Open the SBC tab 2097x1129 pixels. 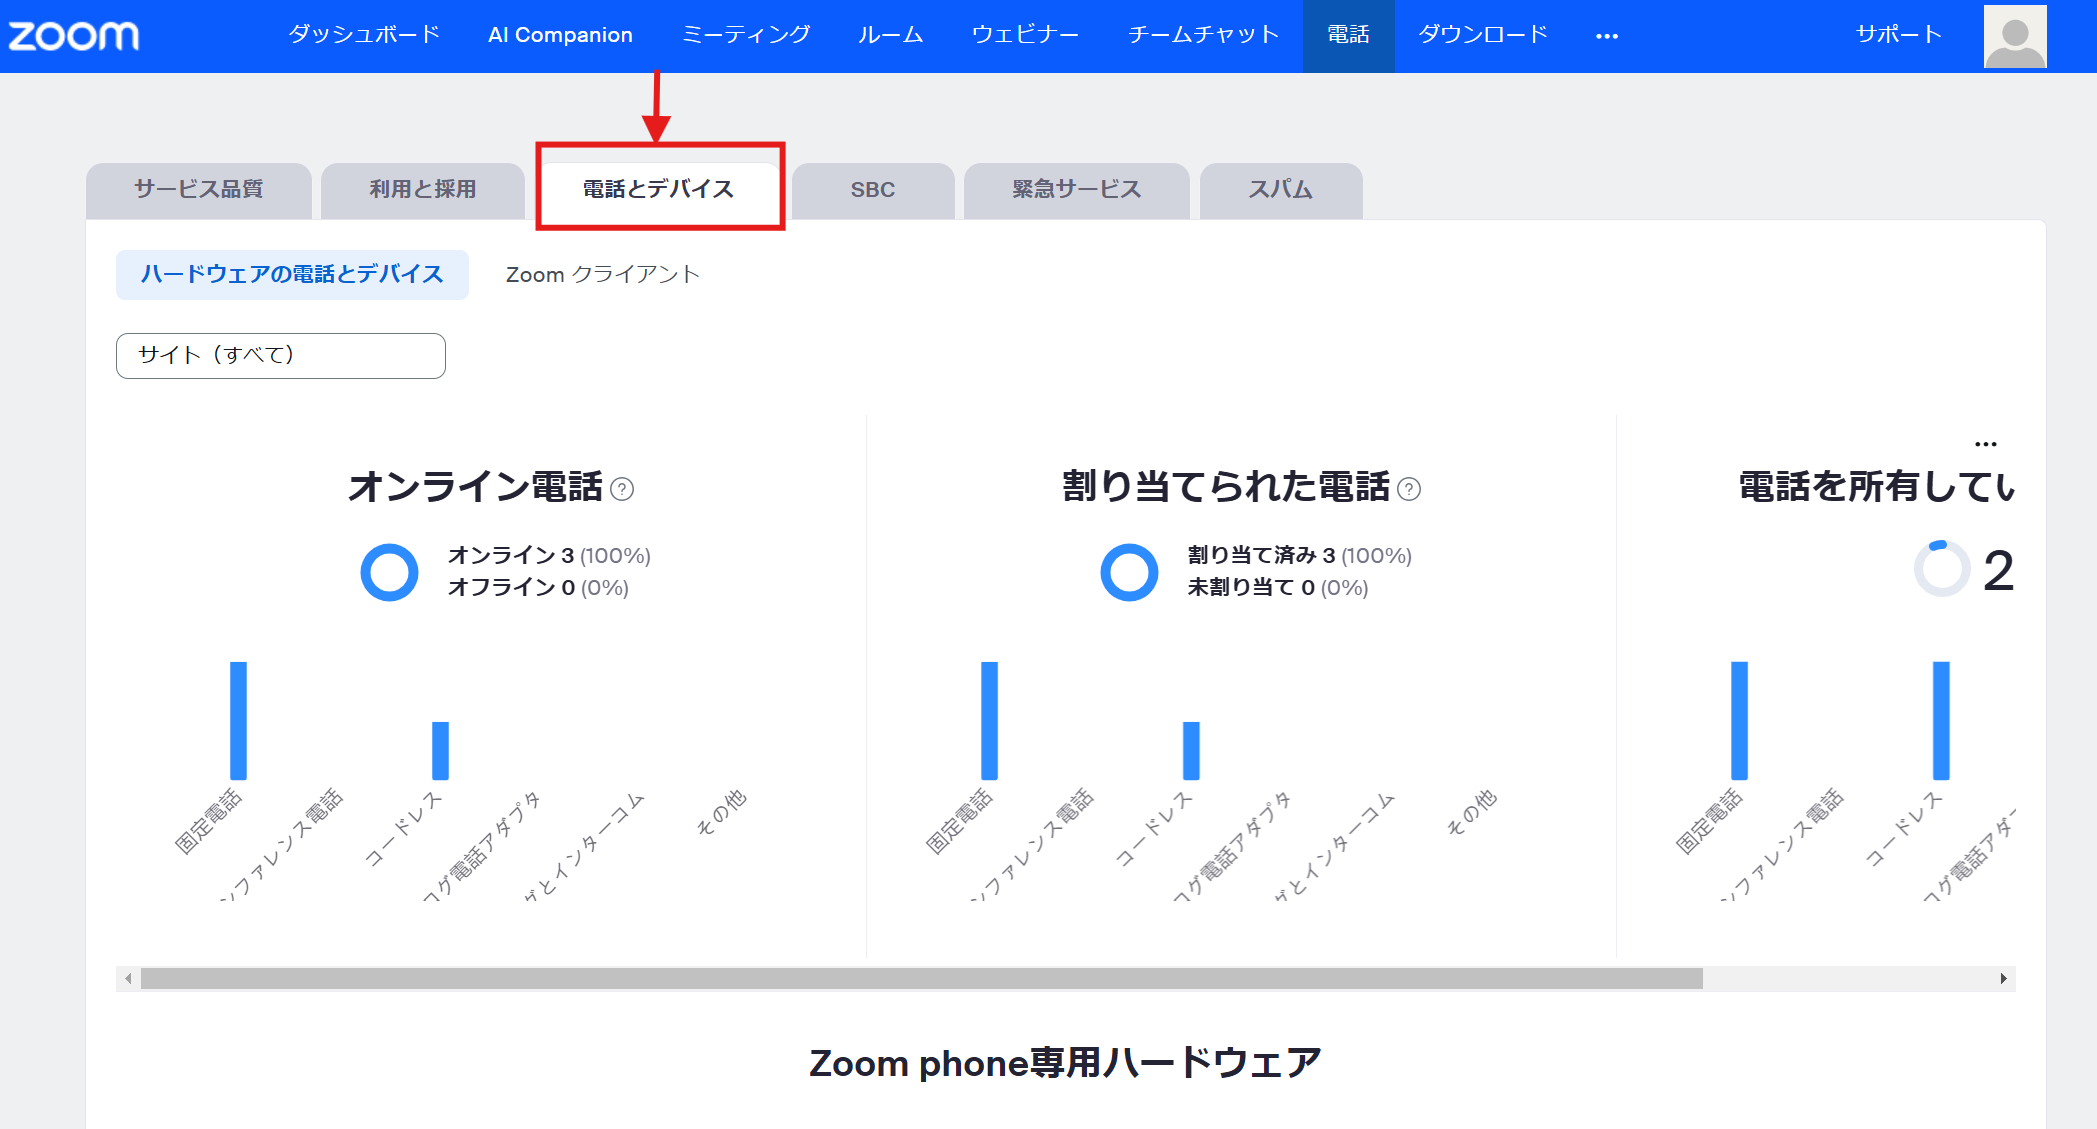point(873,190)
